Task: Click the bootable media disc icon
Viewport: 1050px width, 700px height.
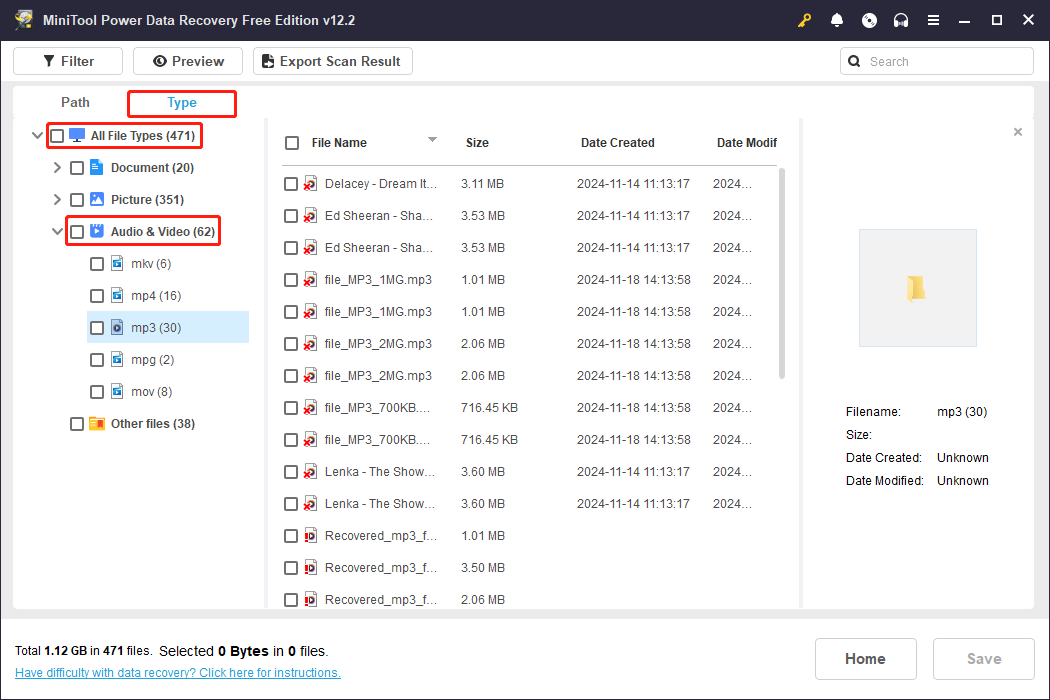Action: click(x=869, y=20)
